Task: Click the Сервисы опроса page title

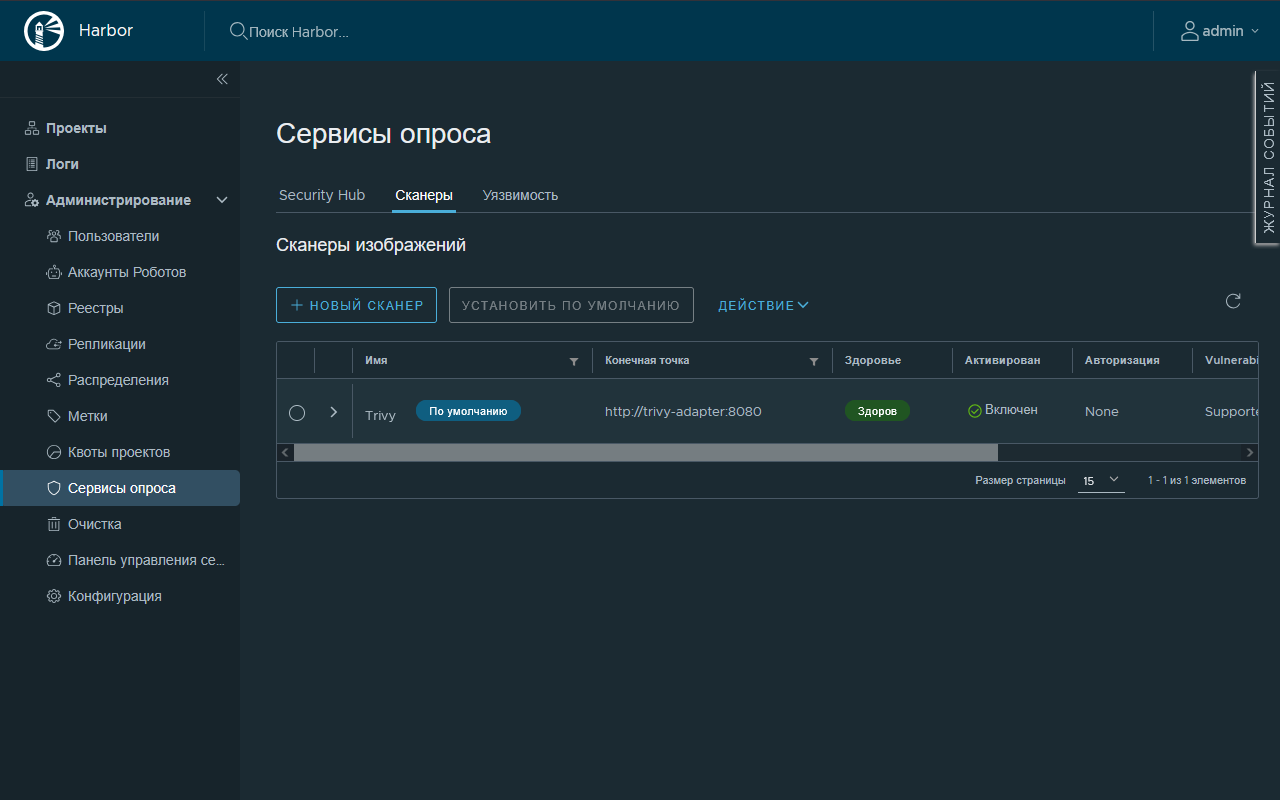Action: (383, 134)
